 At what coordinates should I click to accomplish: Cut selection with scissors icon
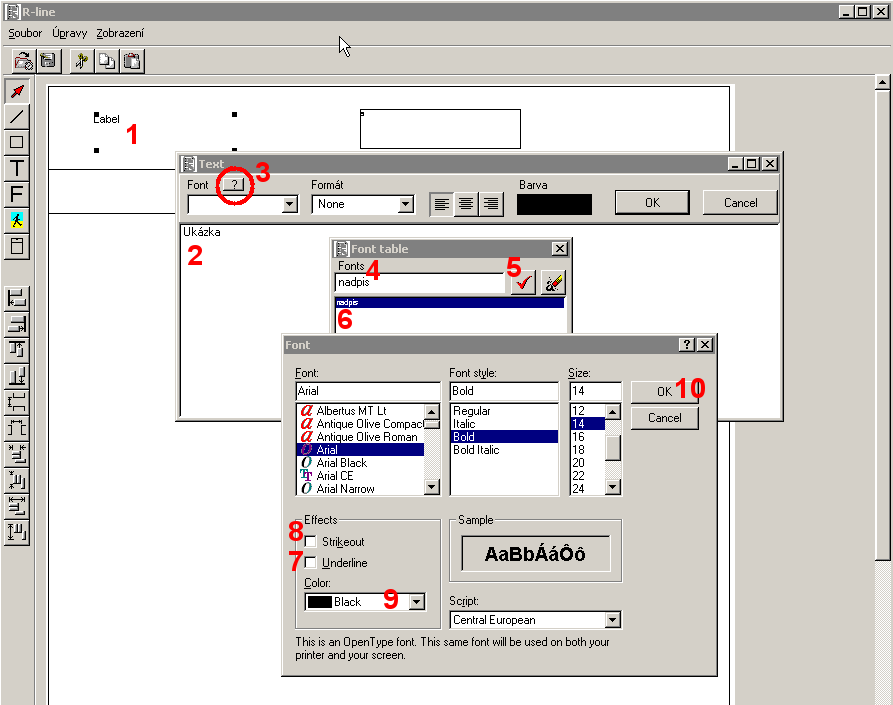(x=82, y=61)
